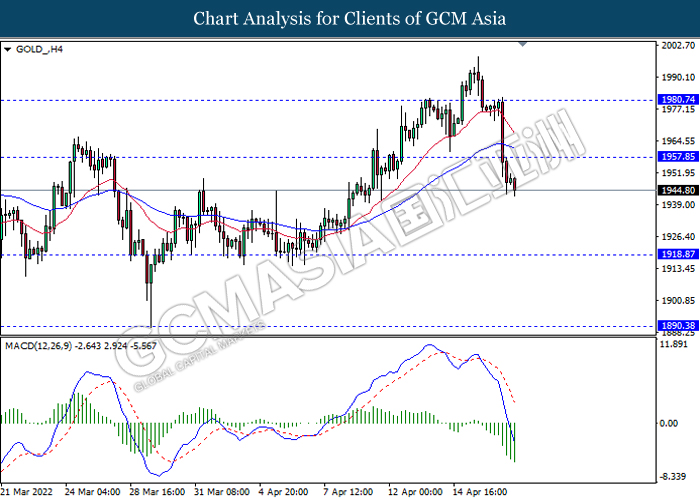Viewport: 700px width, 500px height.
Task: Click the 21 Mar 2022 date label
Action: (x=28, y=492)
